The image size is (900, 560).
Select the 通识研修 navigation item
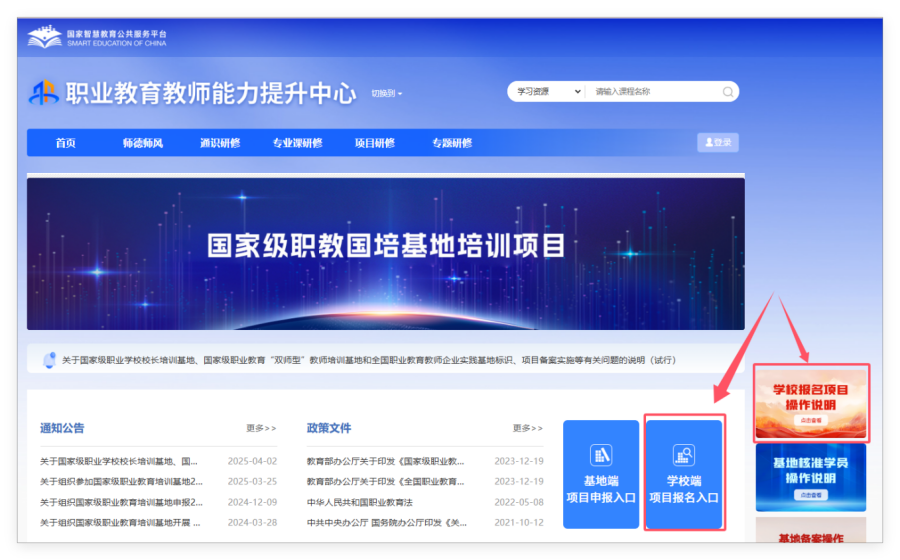pos(220,143)
